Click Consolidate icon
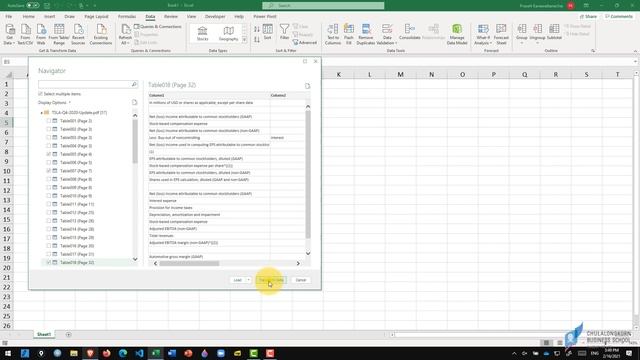 tap(409, 29)
